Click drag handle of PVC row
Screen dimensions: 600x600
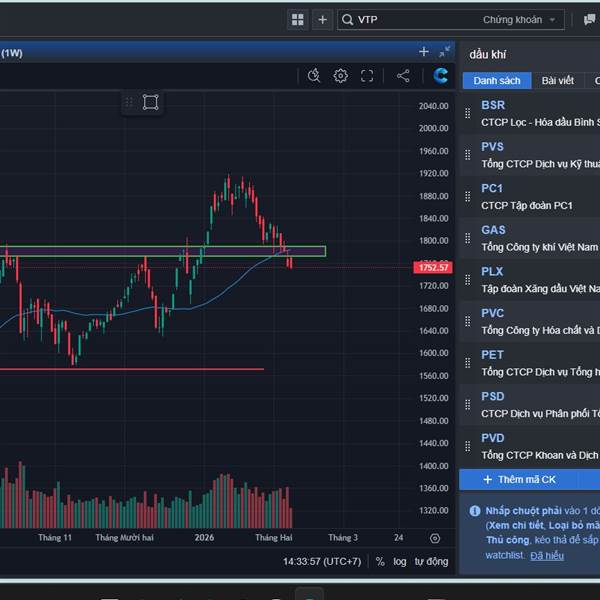pyautogui.click(x=468, y=321)
